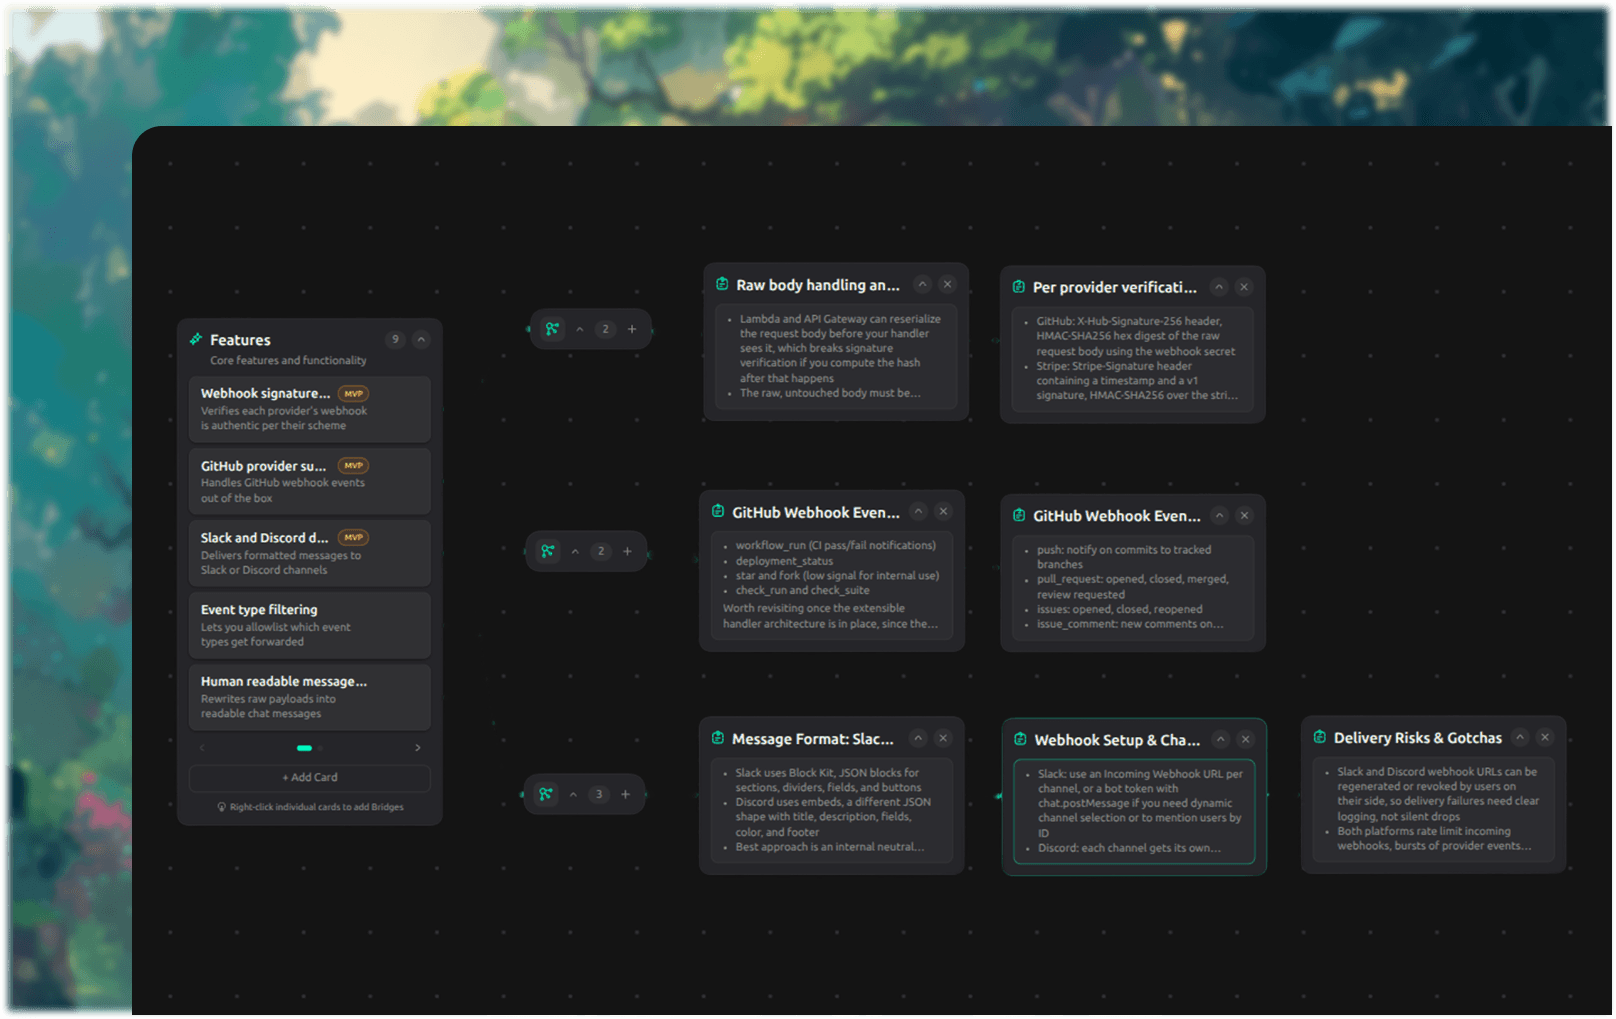The width and height of the screenshot is (1616, 1019).
Task: Select the 'Message Format: Slac...' title
Action: 813,739
